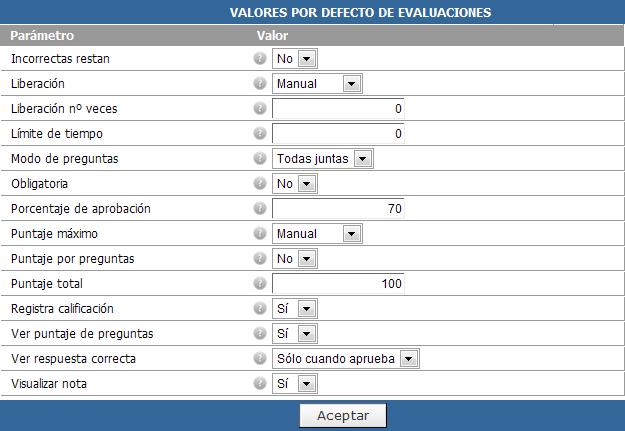Show help for Registra calificación
The image size is (625, 431).
pyautogui.click(x=259, y=309)
